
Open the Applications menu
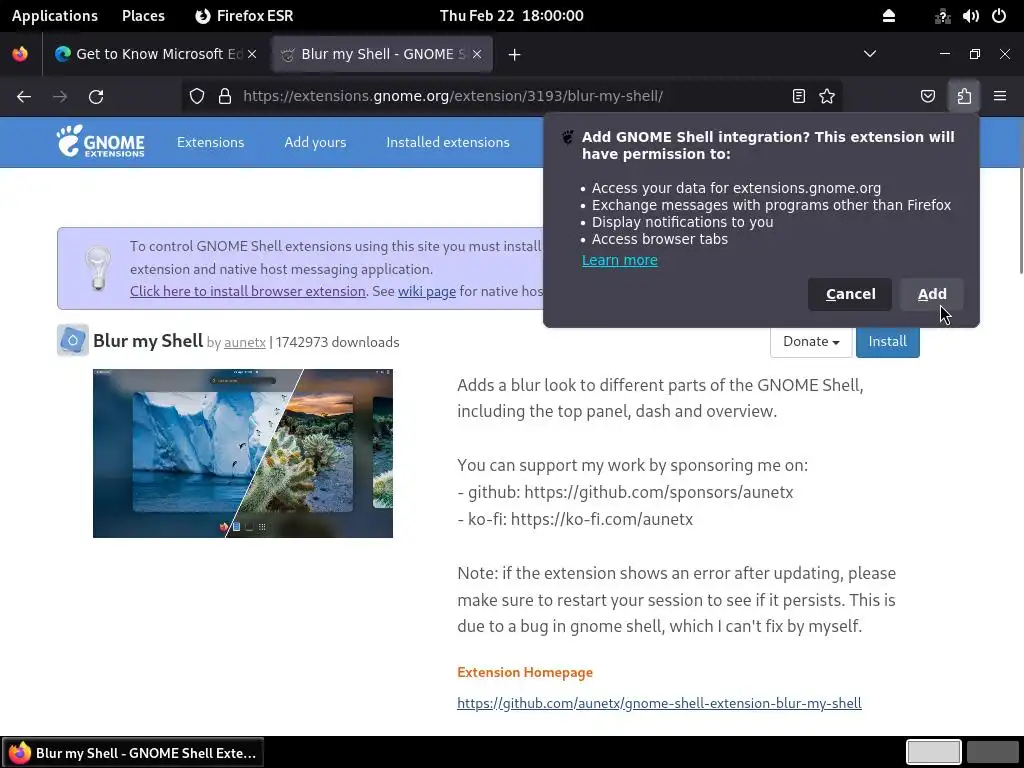(x=55, y=16)
